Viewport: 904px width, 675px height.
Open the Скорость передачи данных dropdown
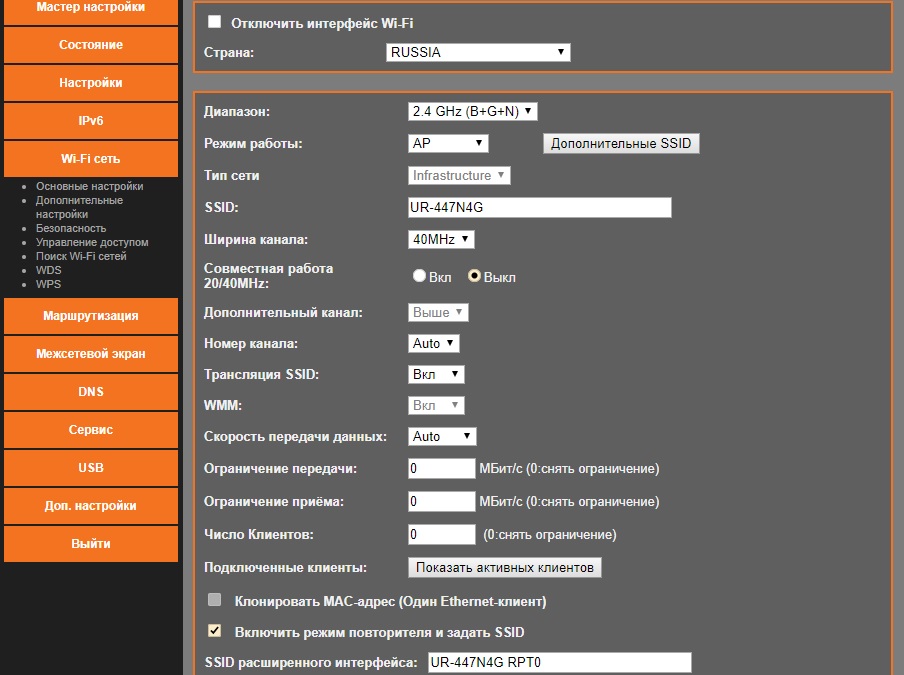click(x=442, y=436)
